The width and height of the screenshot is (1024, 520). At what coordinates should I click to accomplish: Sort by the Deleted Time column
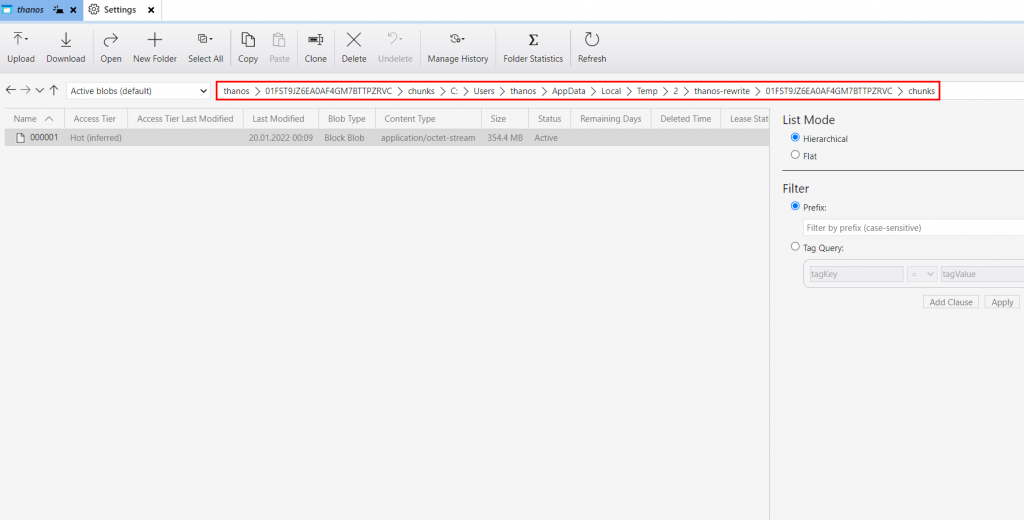point(685,119)
